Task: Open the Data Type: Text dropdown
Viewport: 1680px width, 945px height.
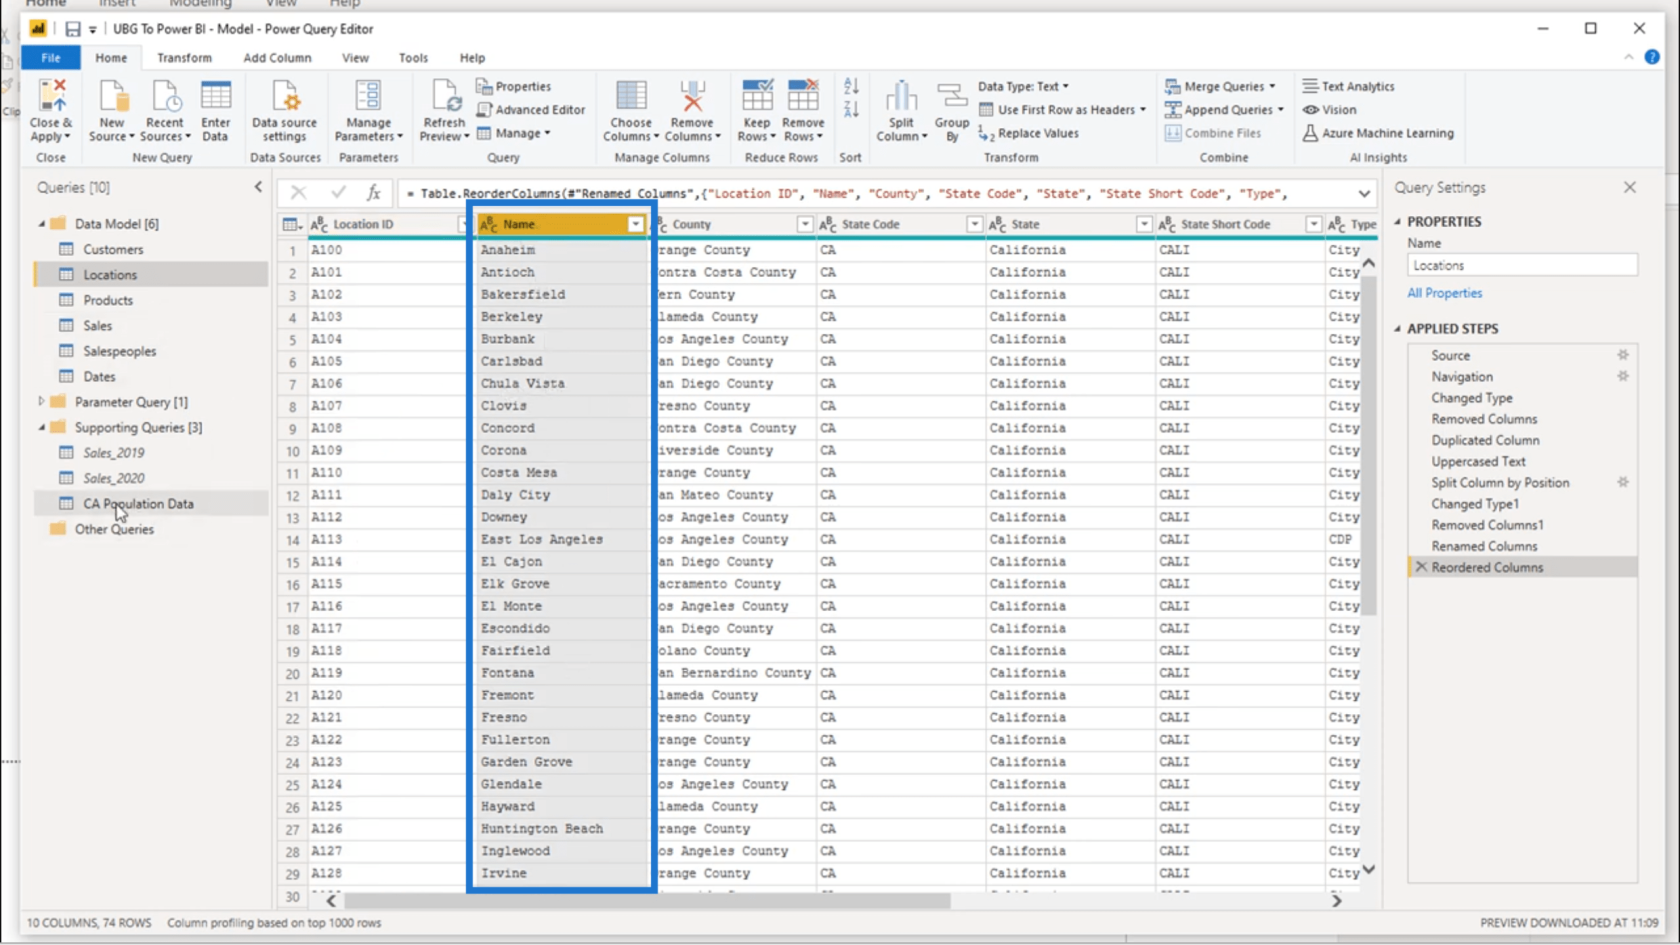Action: click(1023, 86)
